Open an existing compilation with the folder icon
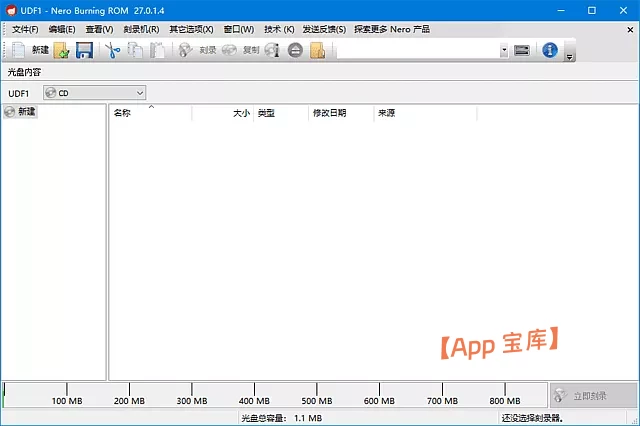The image size is (640, 426). 61,50
